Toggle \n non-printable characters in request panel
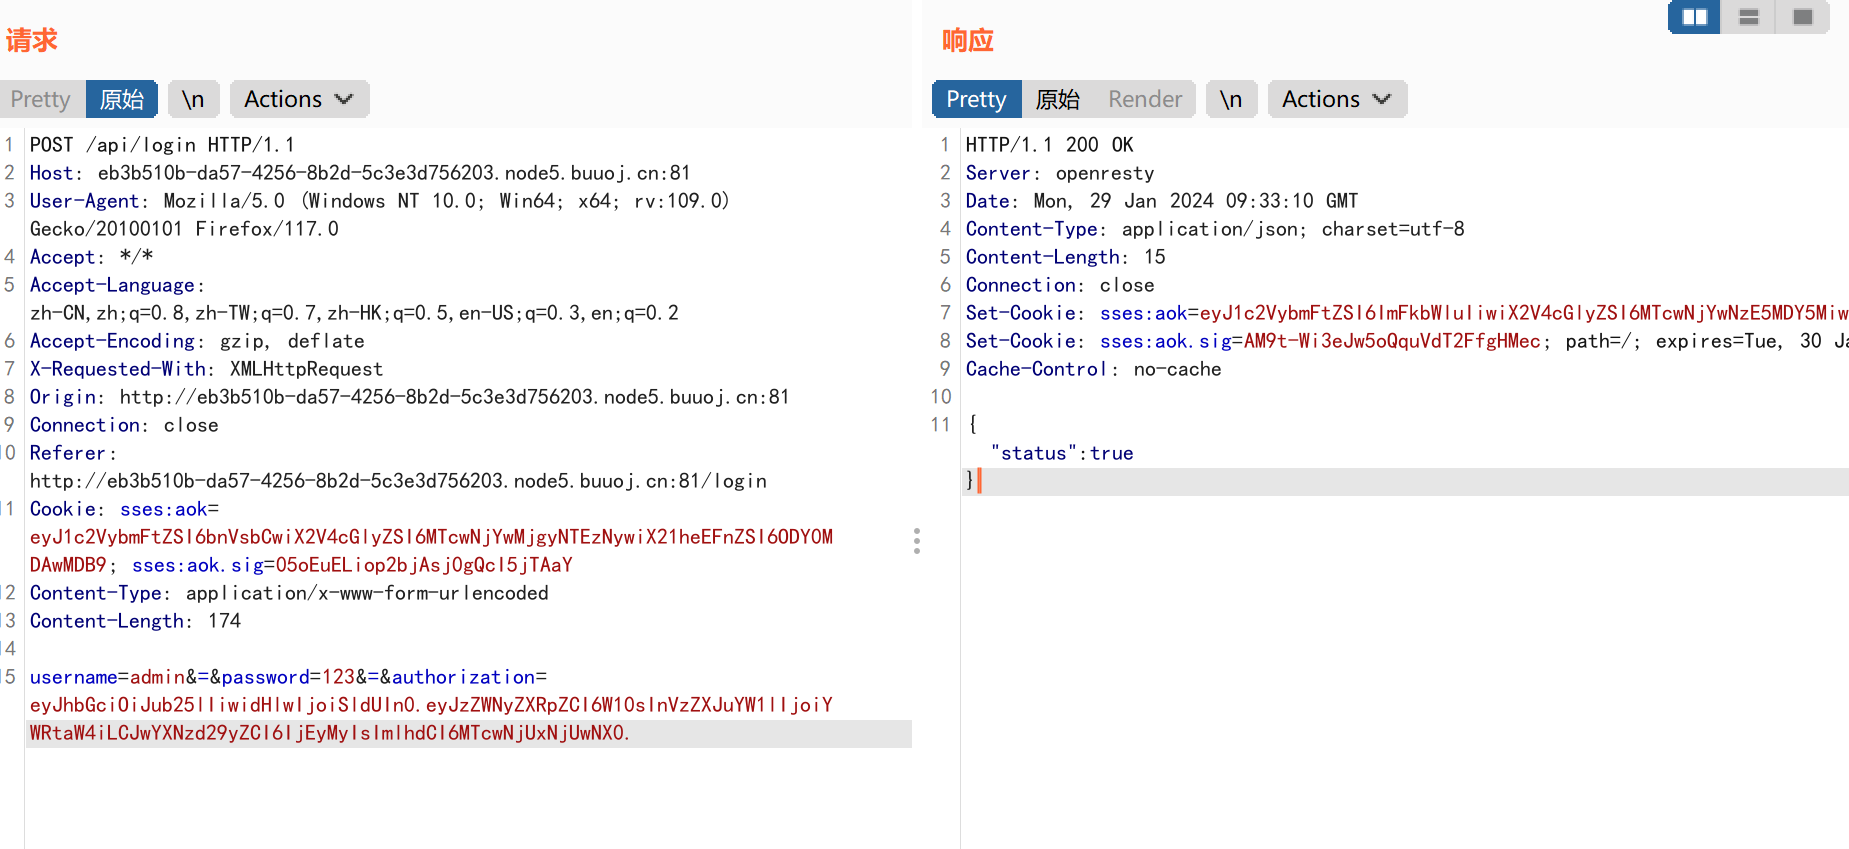 click(x=193, y=99)
